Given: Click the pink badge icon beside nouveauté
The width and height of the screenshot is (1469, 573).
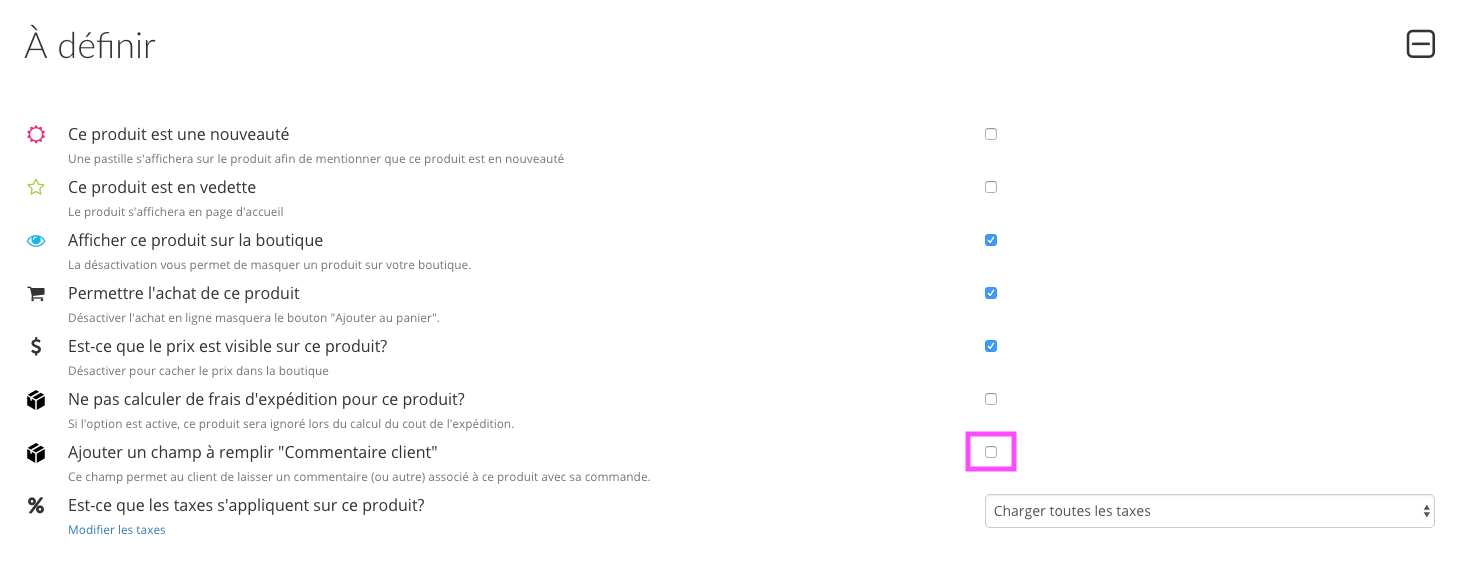Looking at the screenshot, I should 36,134.
